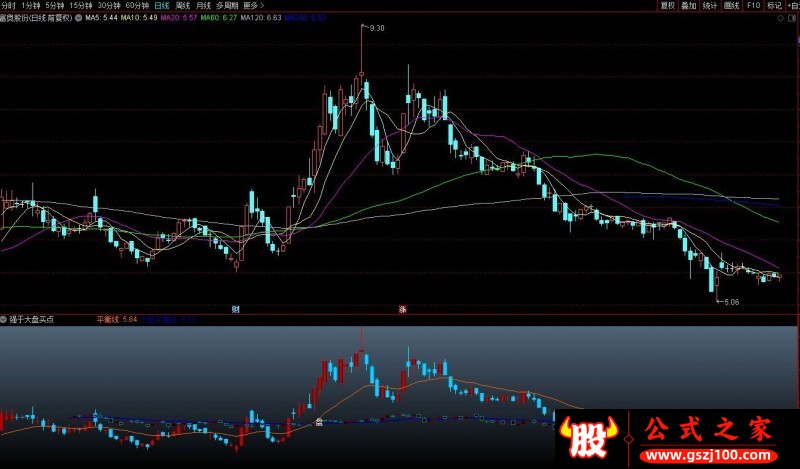Switch to the 周线 weekly chart
Screen dimensions: 800x469
click(183, 5)
